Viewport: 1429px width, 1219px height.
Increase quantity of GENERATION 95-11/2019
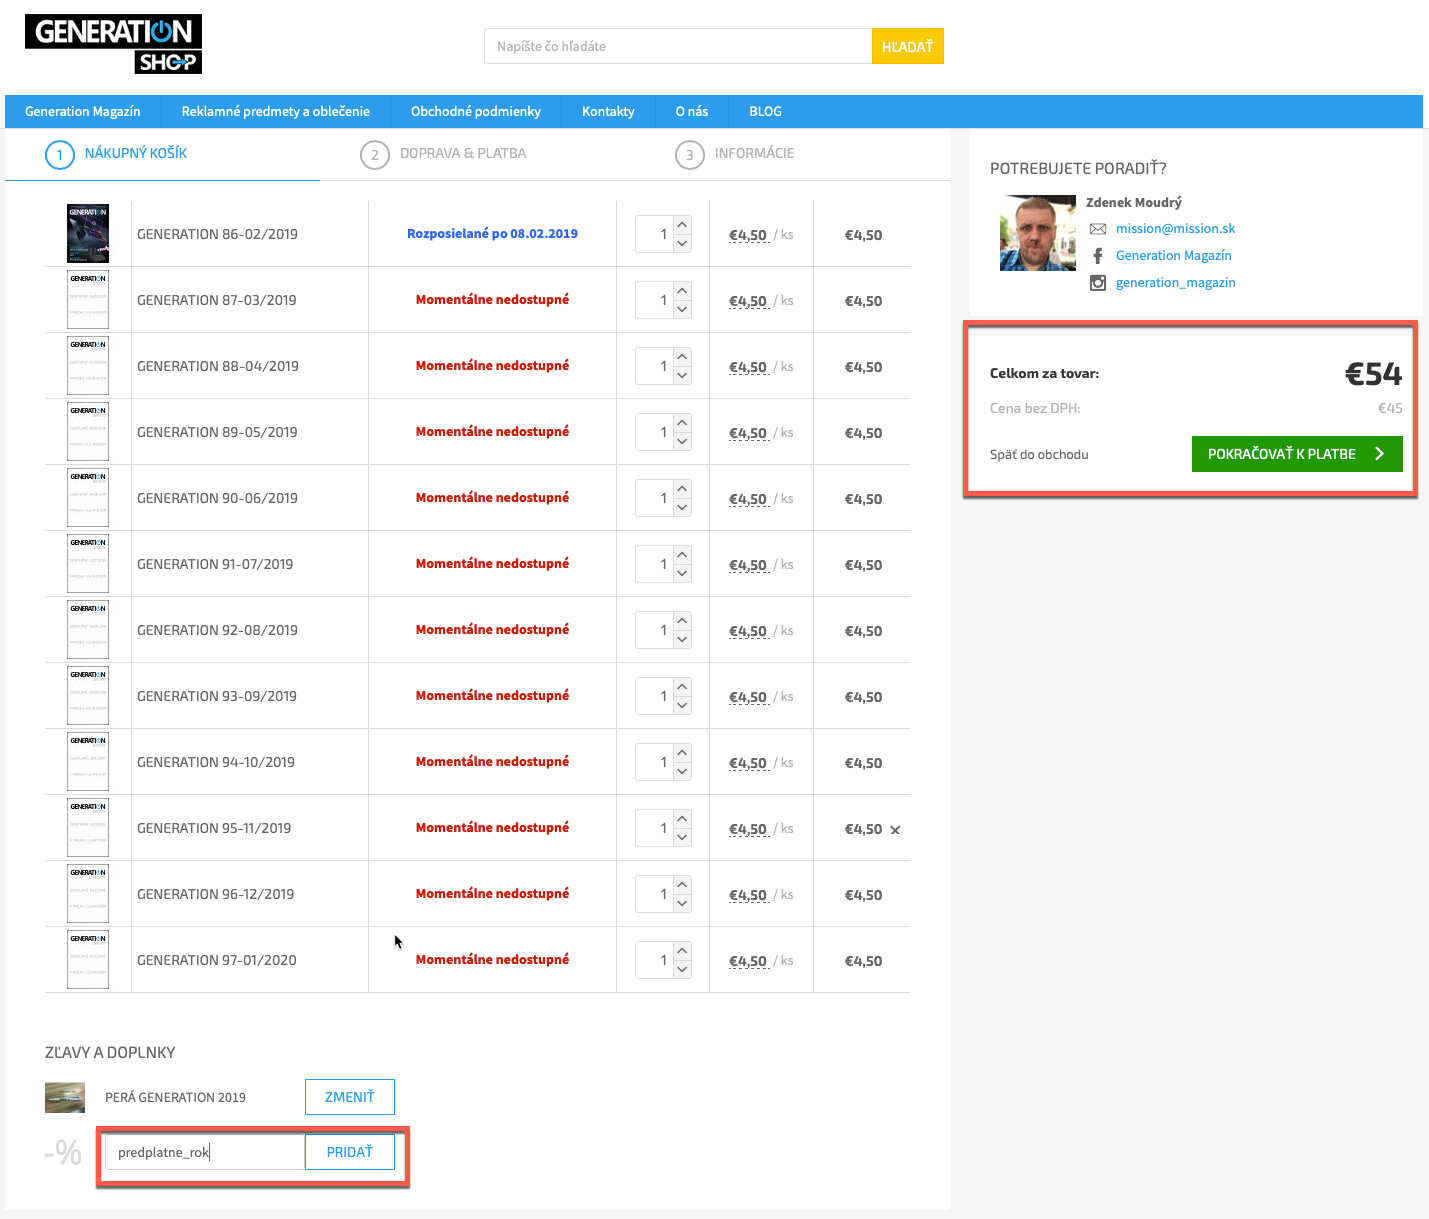point(682,819)
